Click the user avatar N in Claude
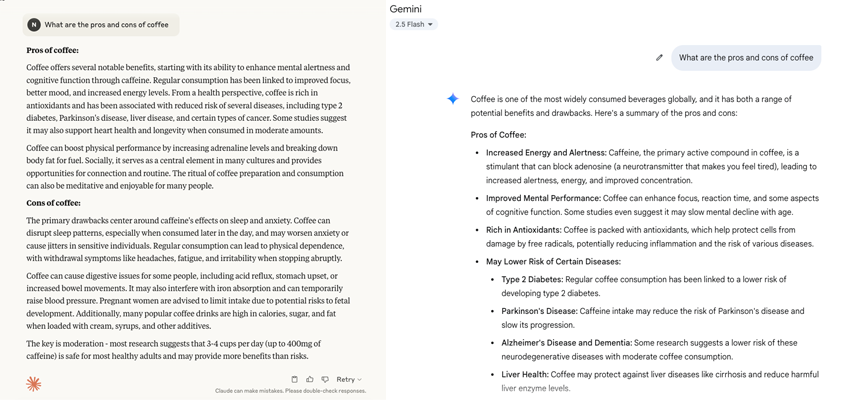This screenshot has width=857, height=402. pyautogui.click(x=33, y=25)
